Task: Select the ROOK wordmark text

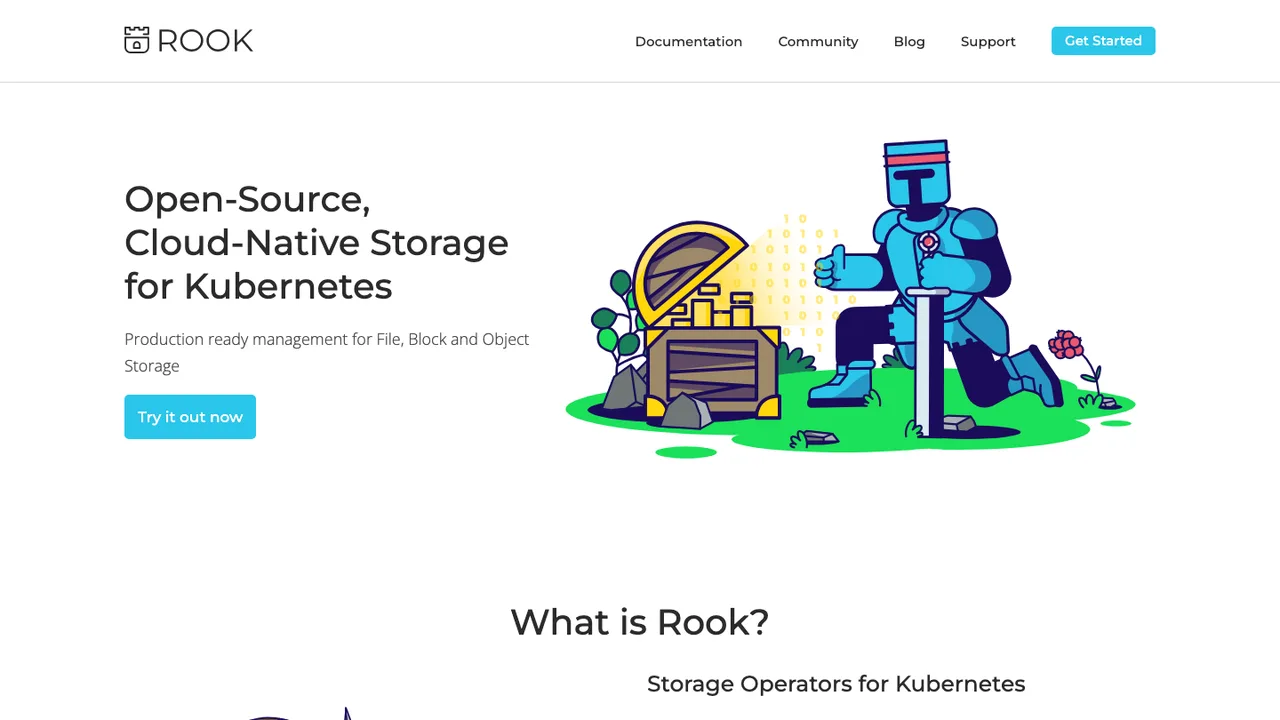Action: click(x=205, y=40)
